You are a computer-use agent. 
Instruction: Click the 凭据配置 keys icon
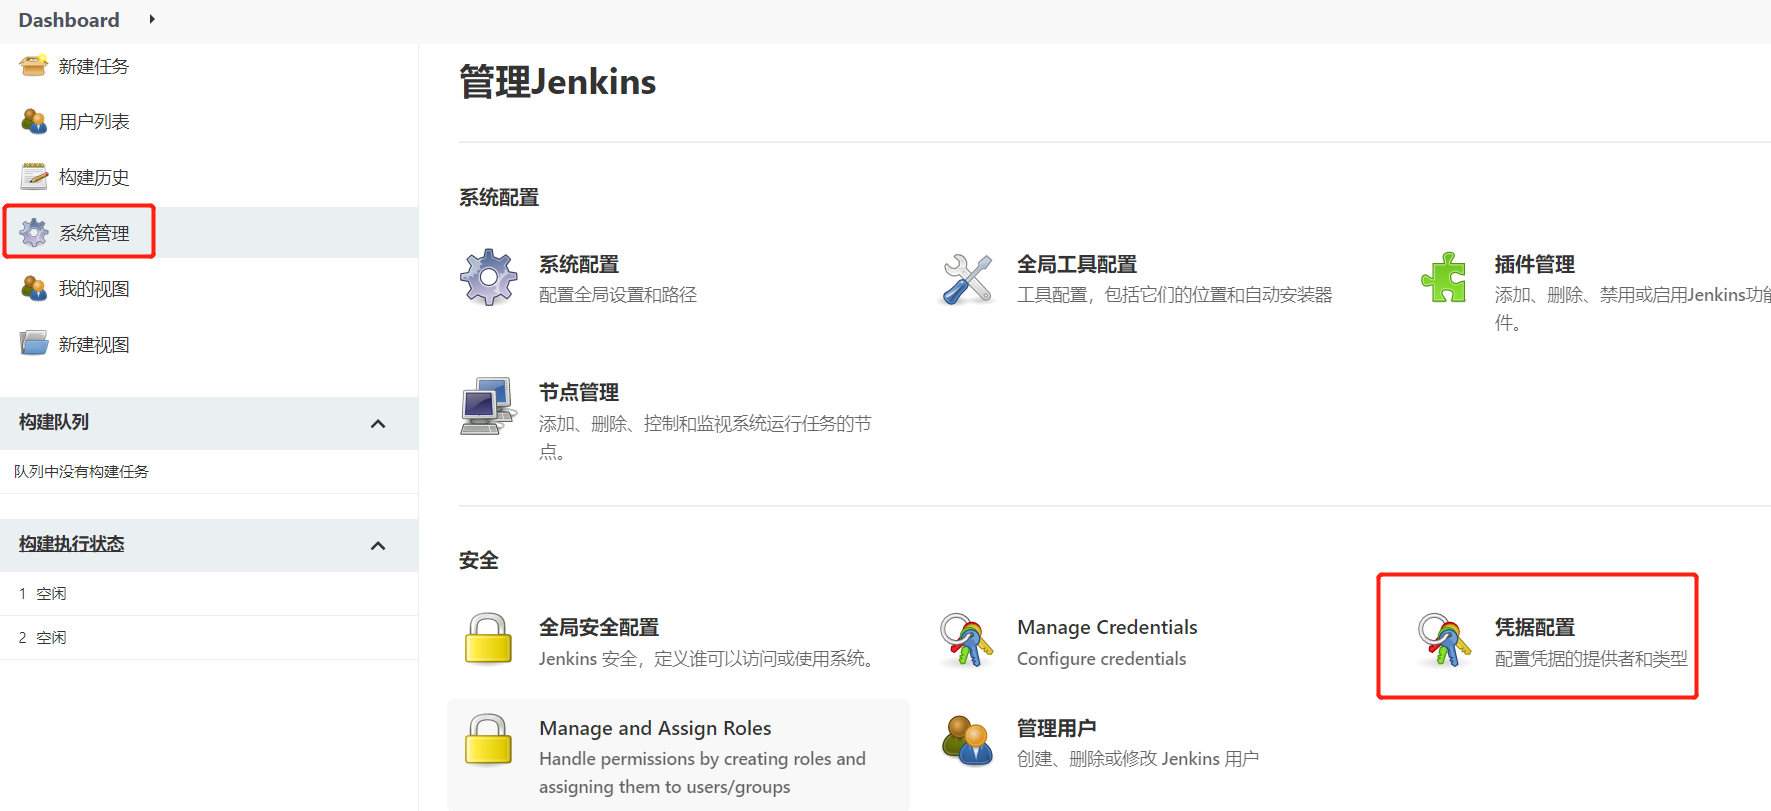[x=1444, y=640]
